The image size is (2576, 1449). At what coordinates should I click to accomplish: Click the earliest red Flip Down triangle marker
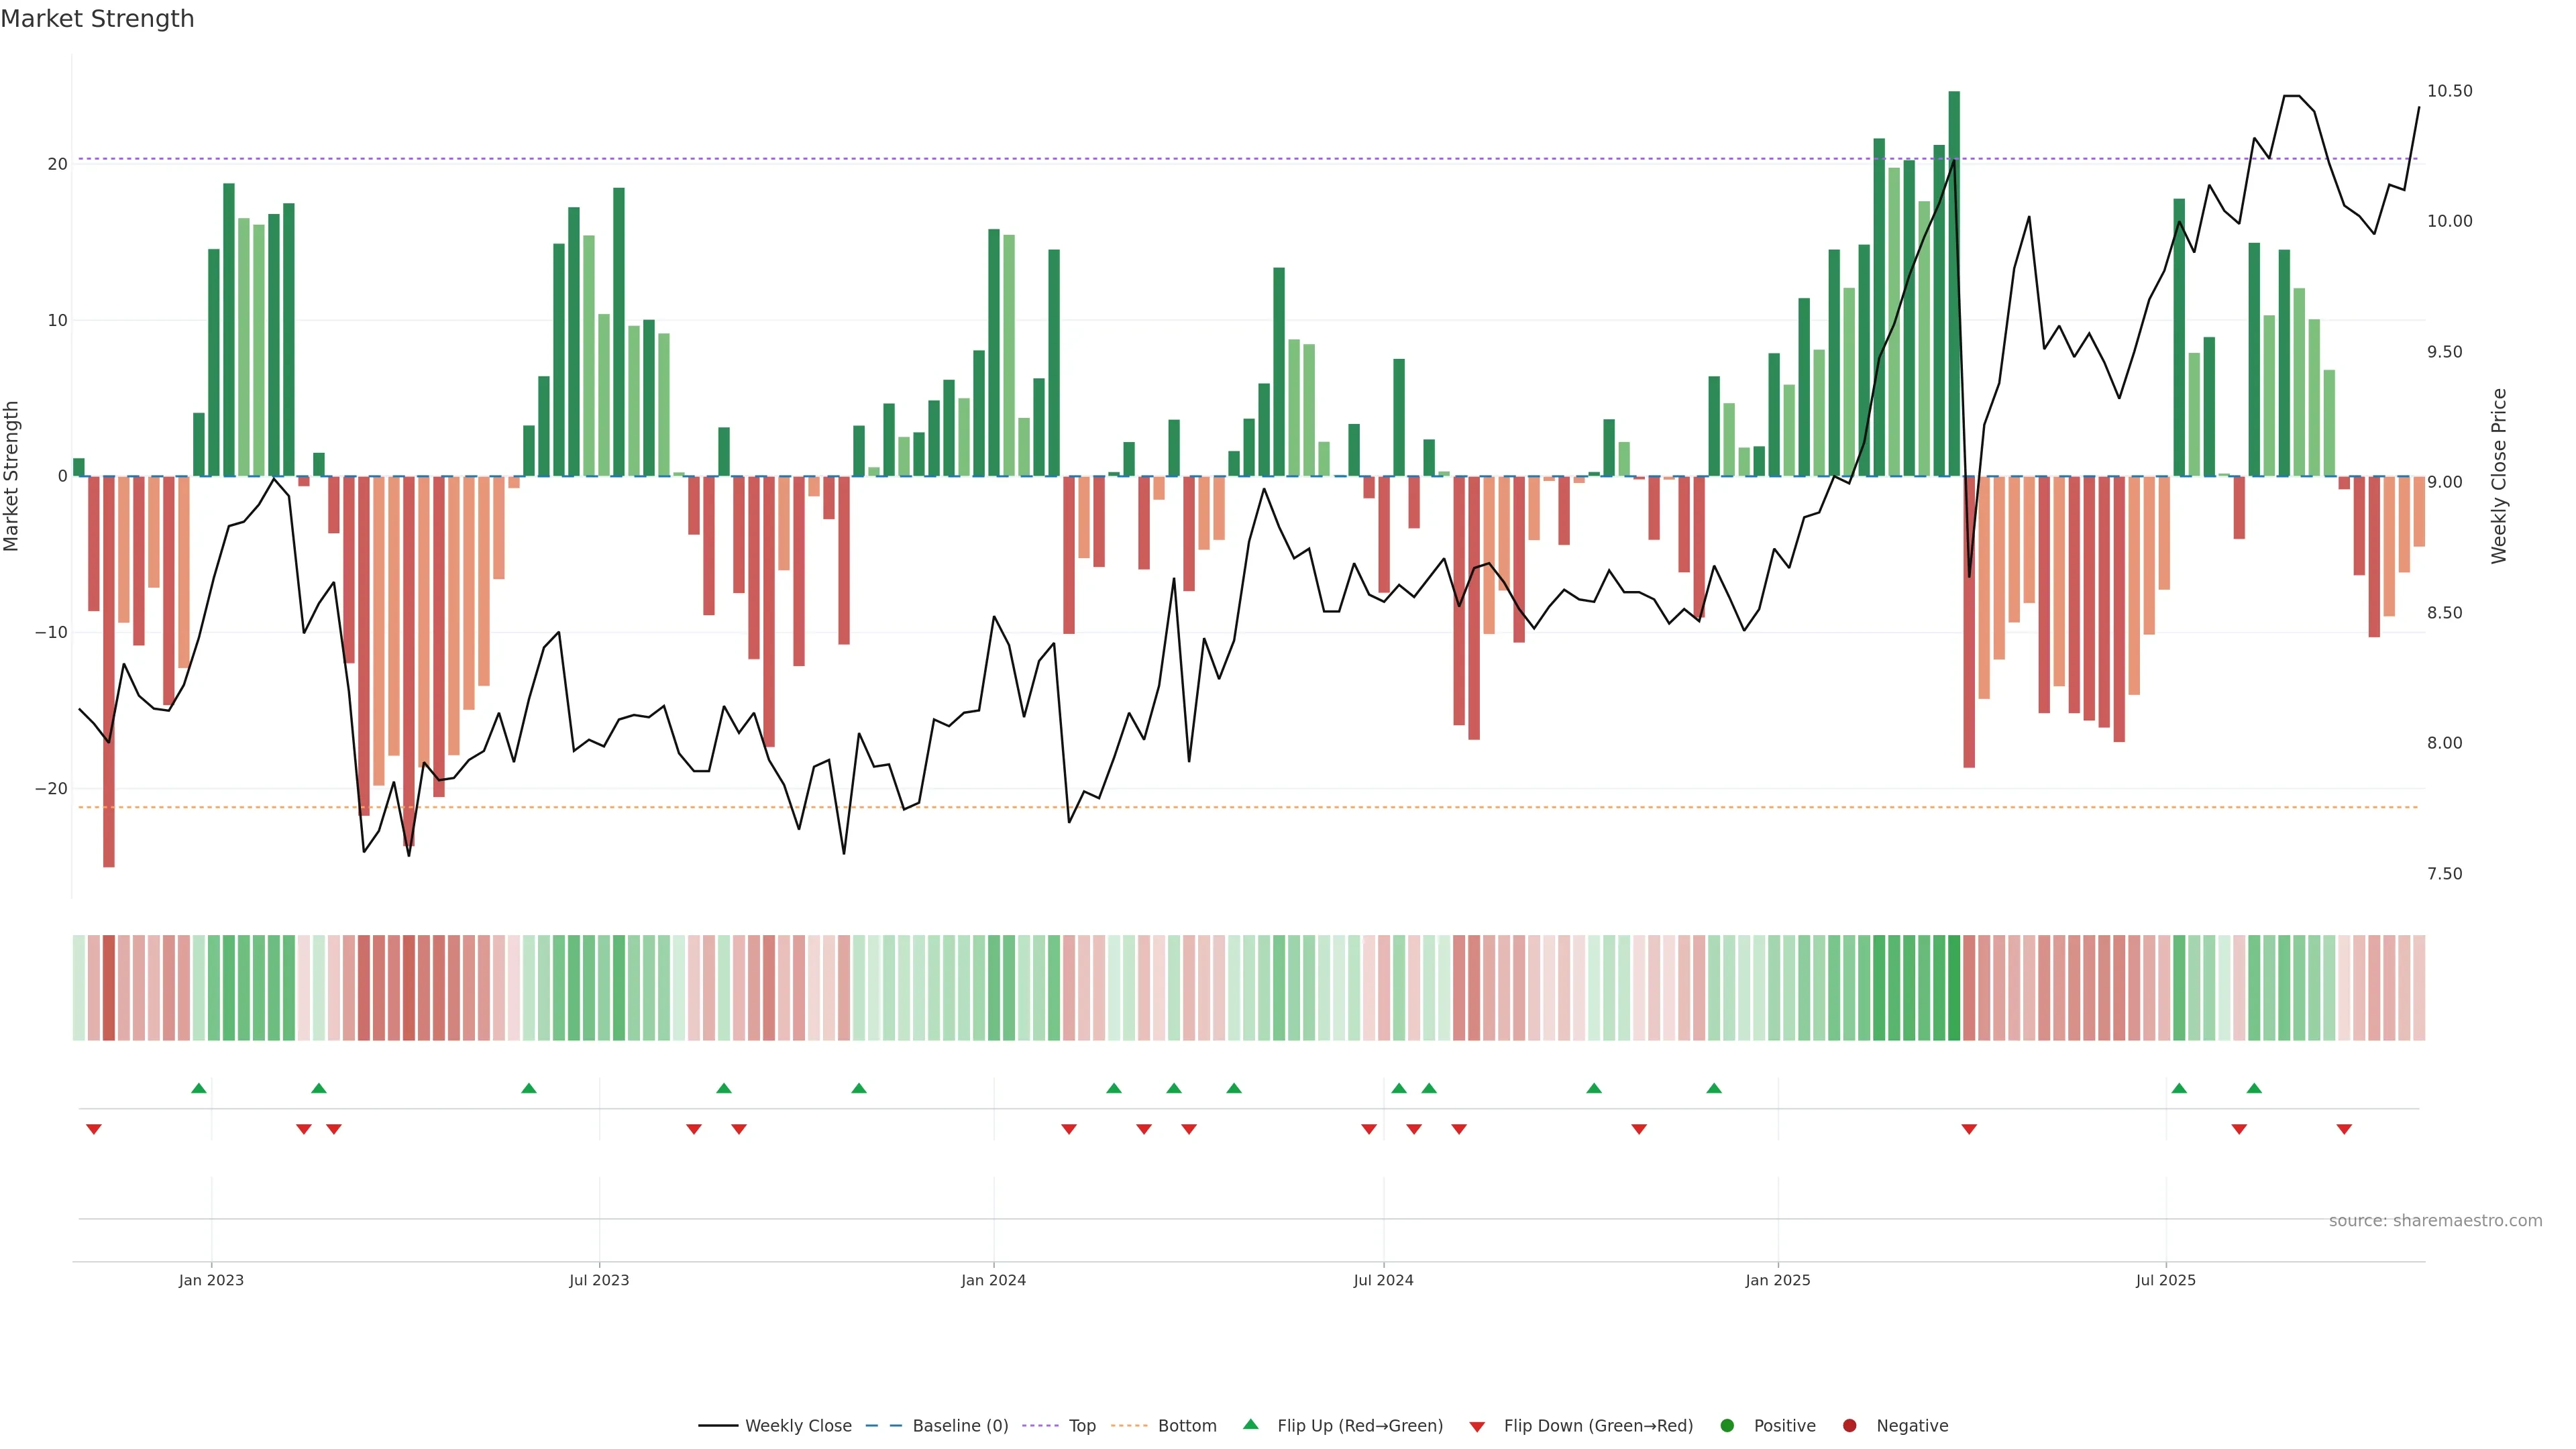click(x=94, y=1129)
